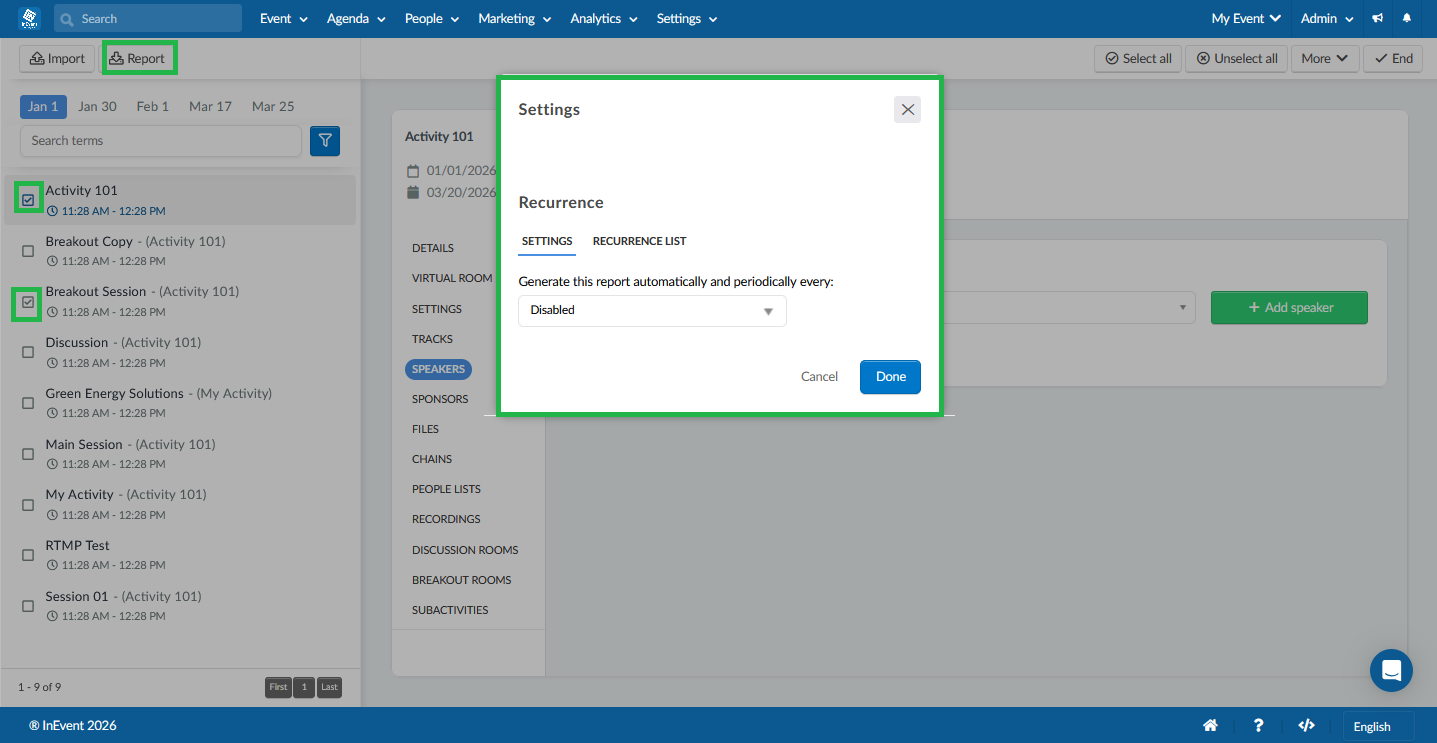The height and width of the screenshot is (743, 1437).
Task: Close the Settings dialog with X
Action: (907, 110)
